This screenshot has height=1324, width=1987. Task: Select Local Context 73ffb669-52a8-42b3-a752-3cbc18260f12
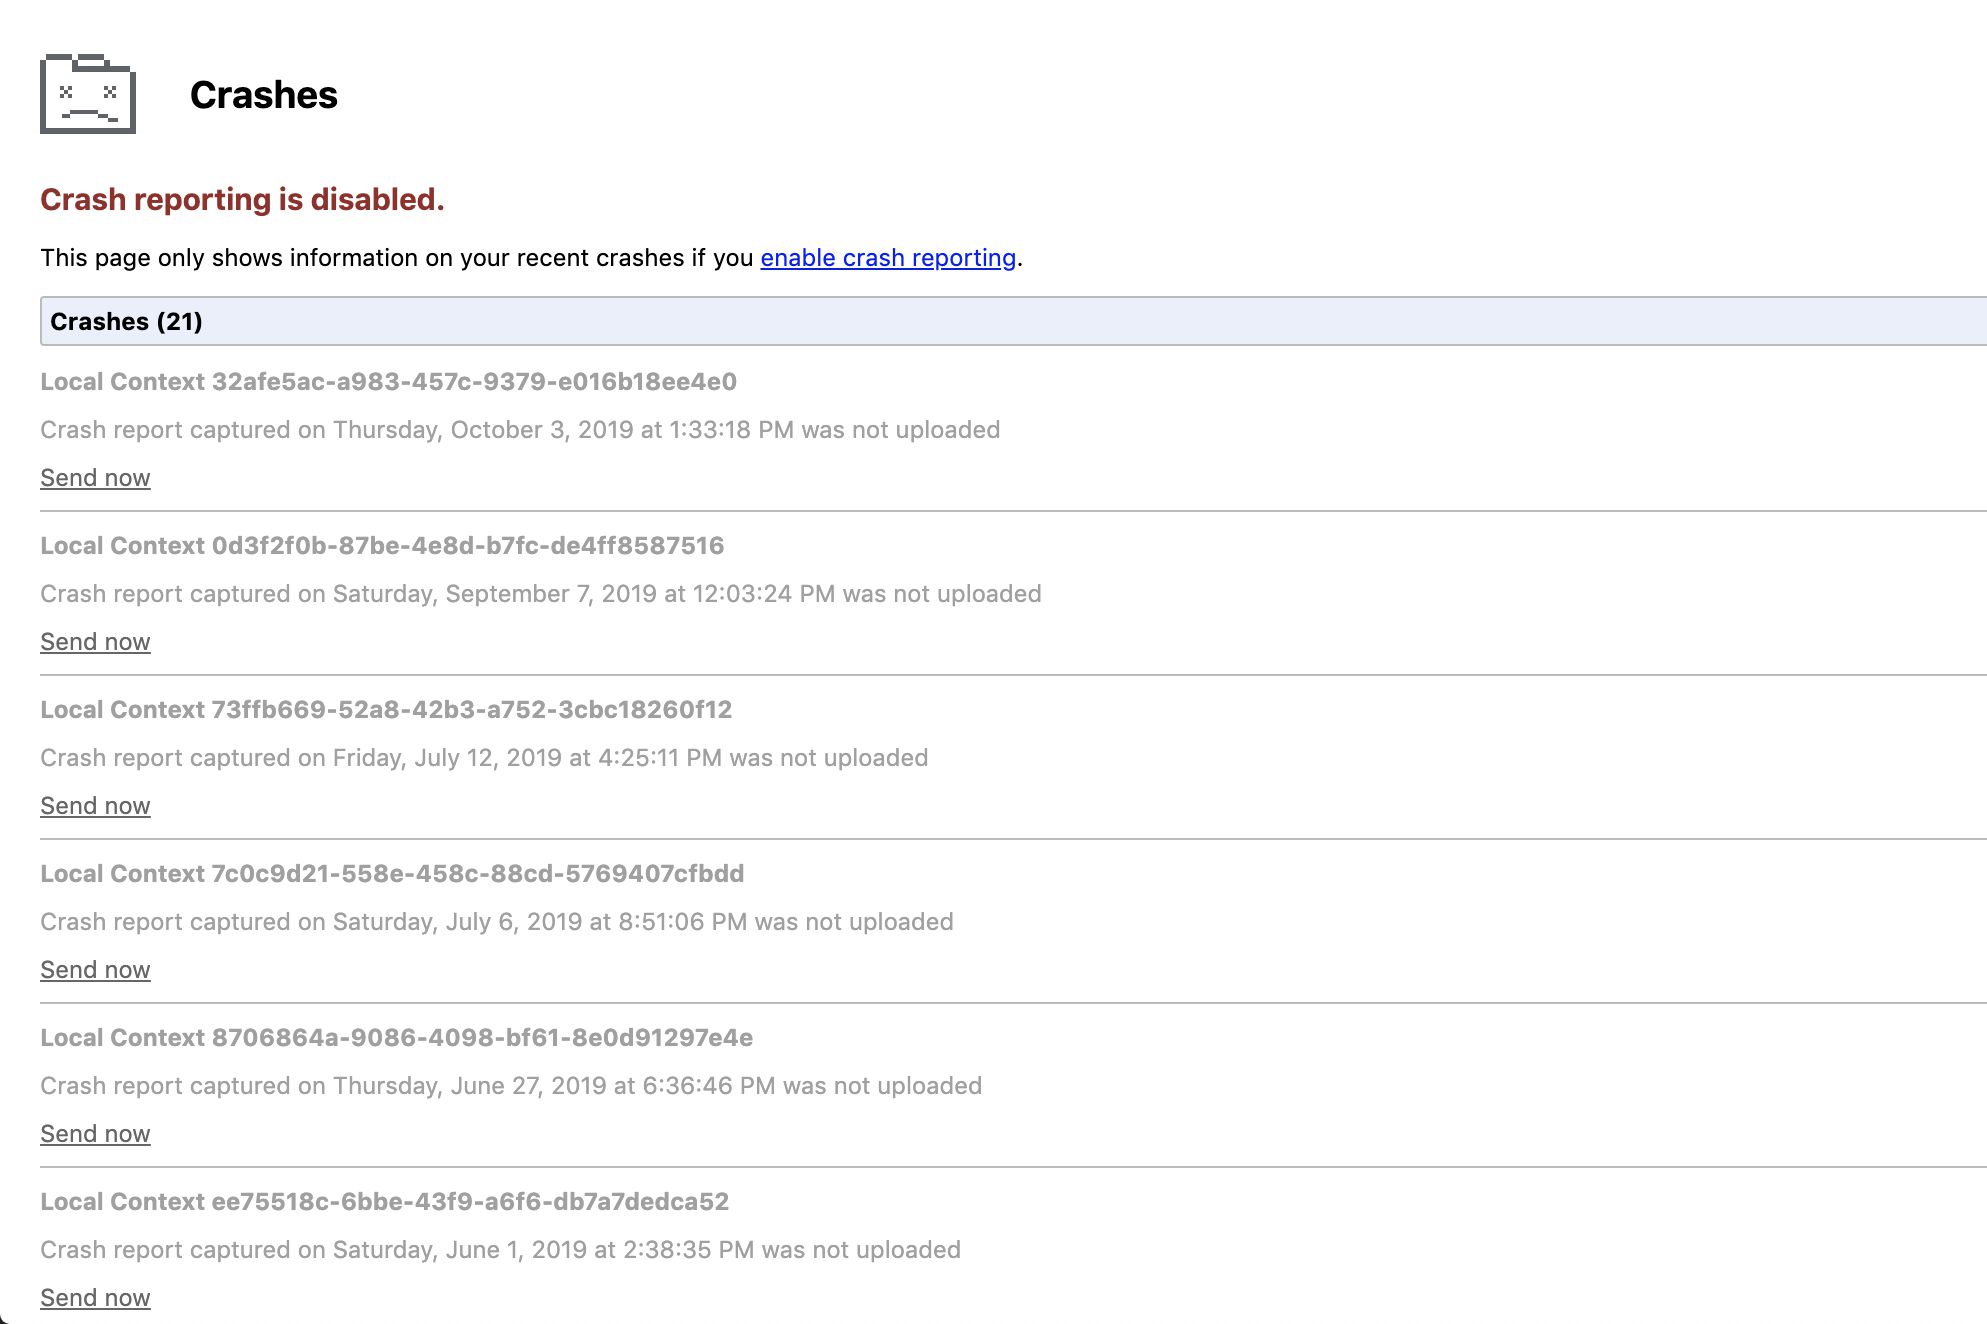(x=386, y=710)
